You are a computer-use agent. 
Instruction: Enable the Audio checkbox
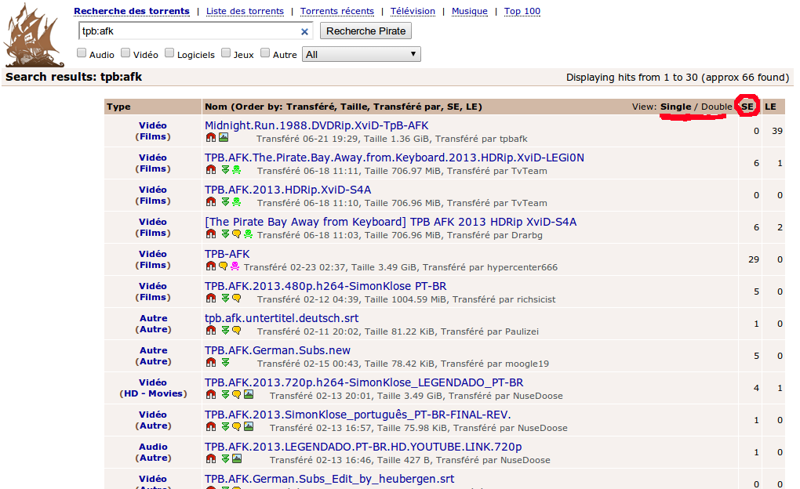click(81, 54)
